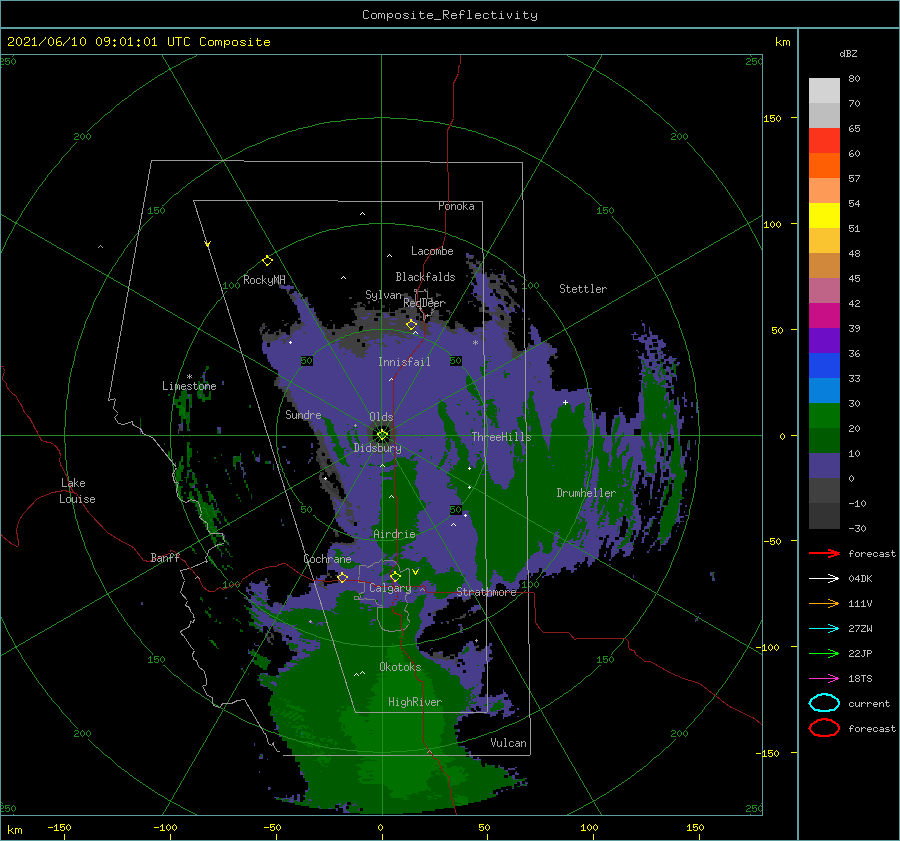The width and height of the screenshot is (900, 841).
Task: Click the purple swatch between 39 and 36 dBZ
Action: pyautogui.click(x=824, y=340)
